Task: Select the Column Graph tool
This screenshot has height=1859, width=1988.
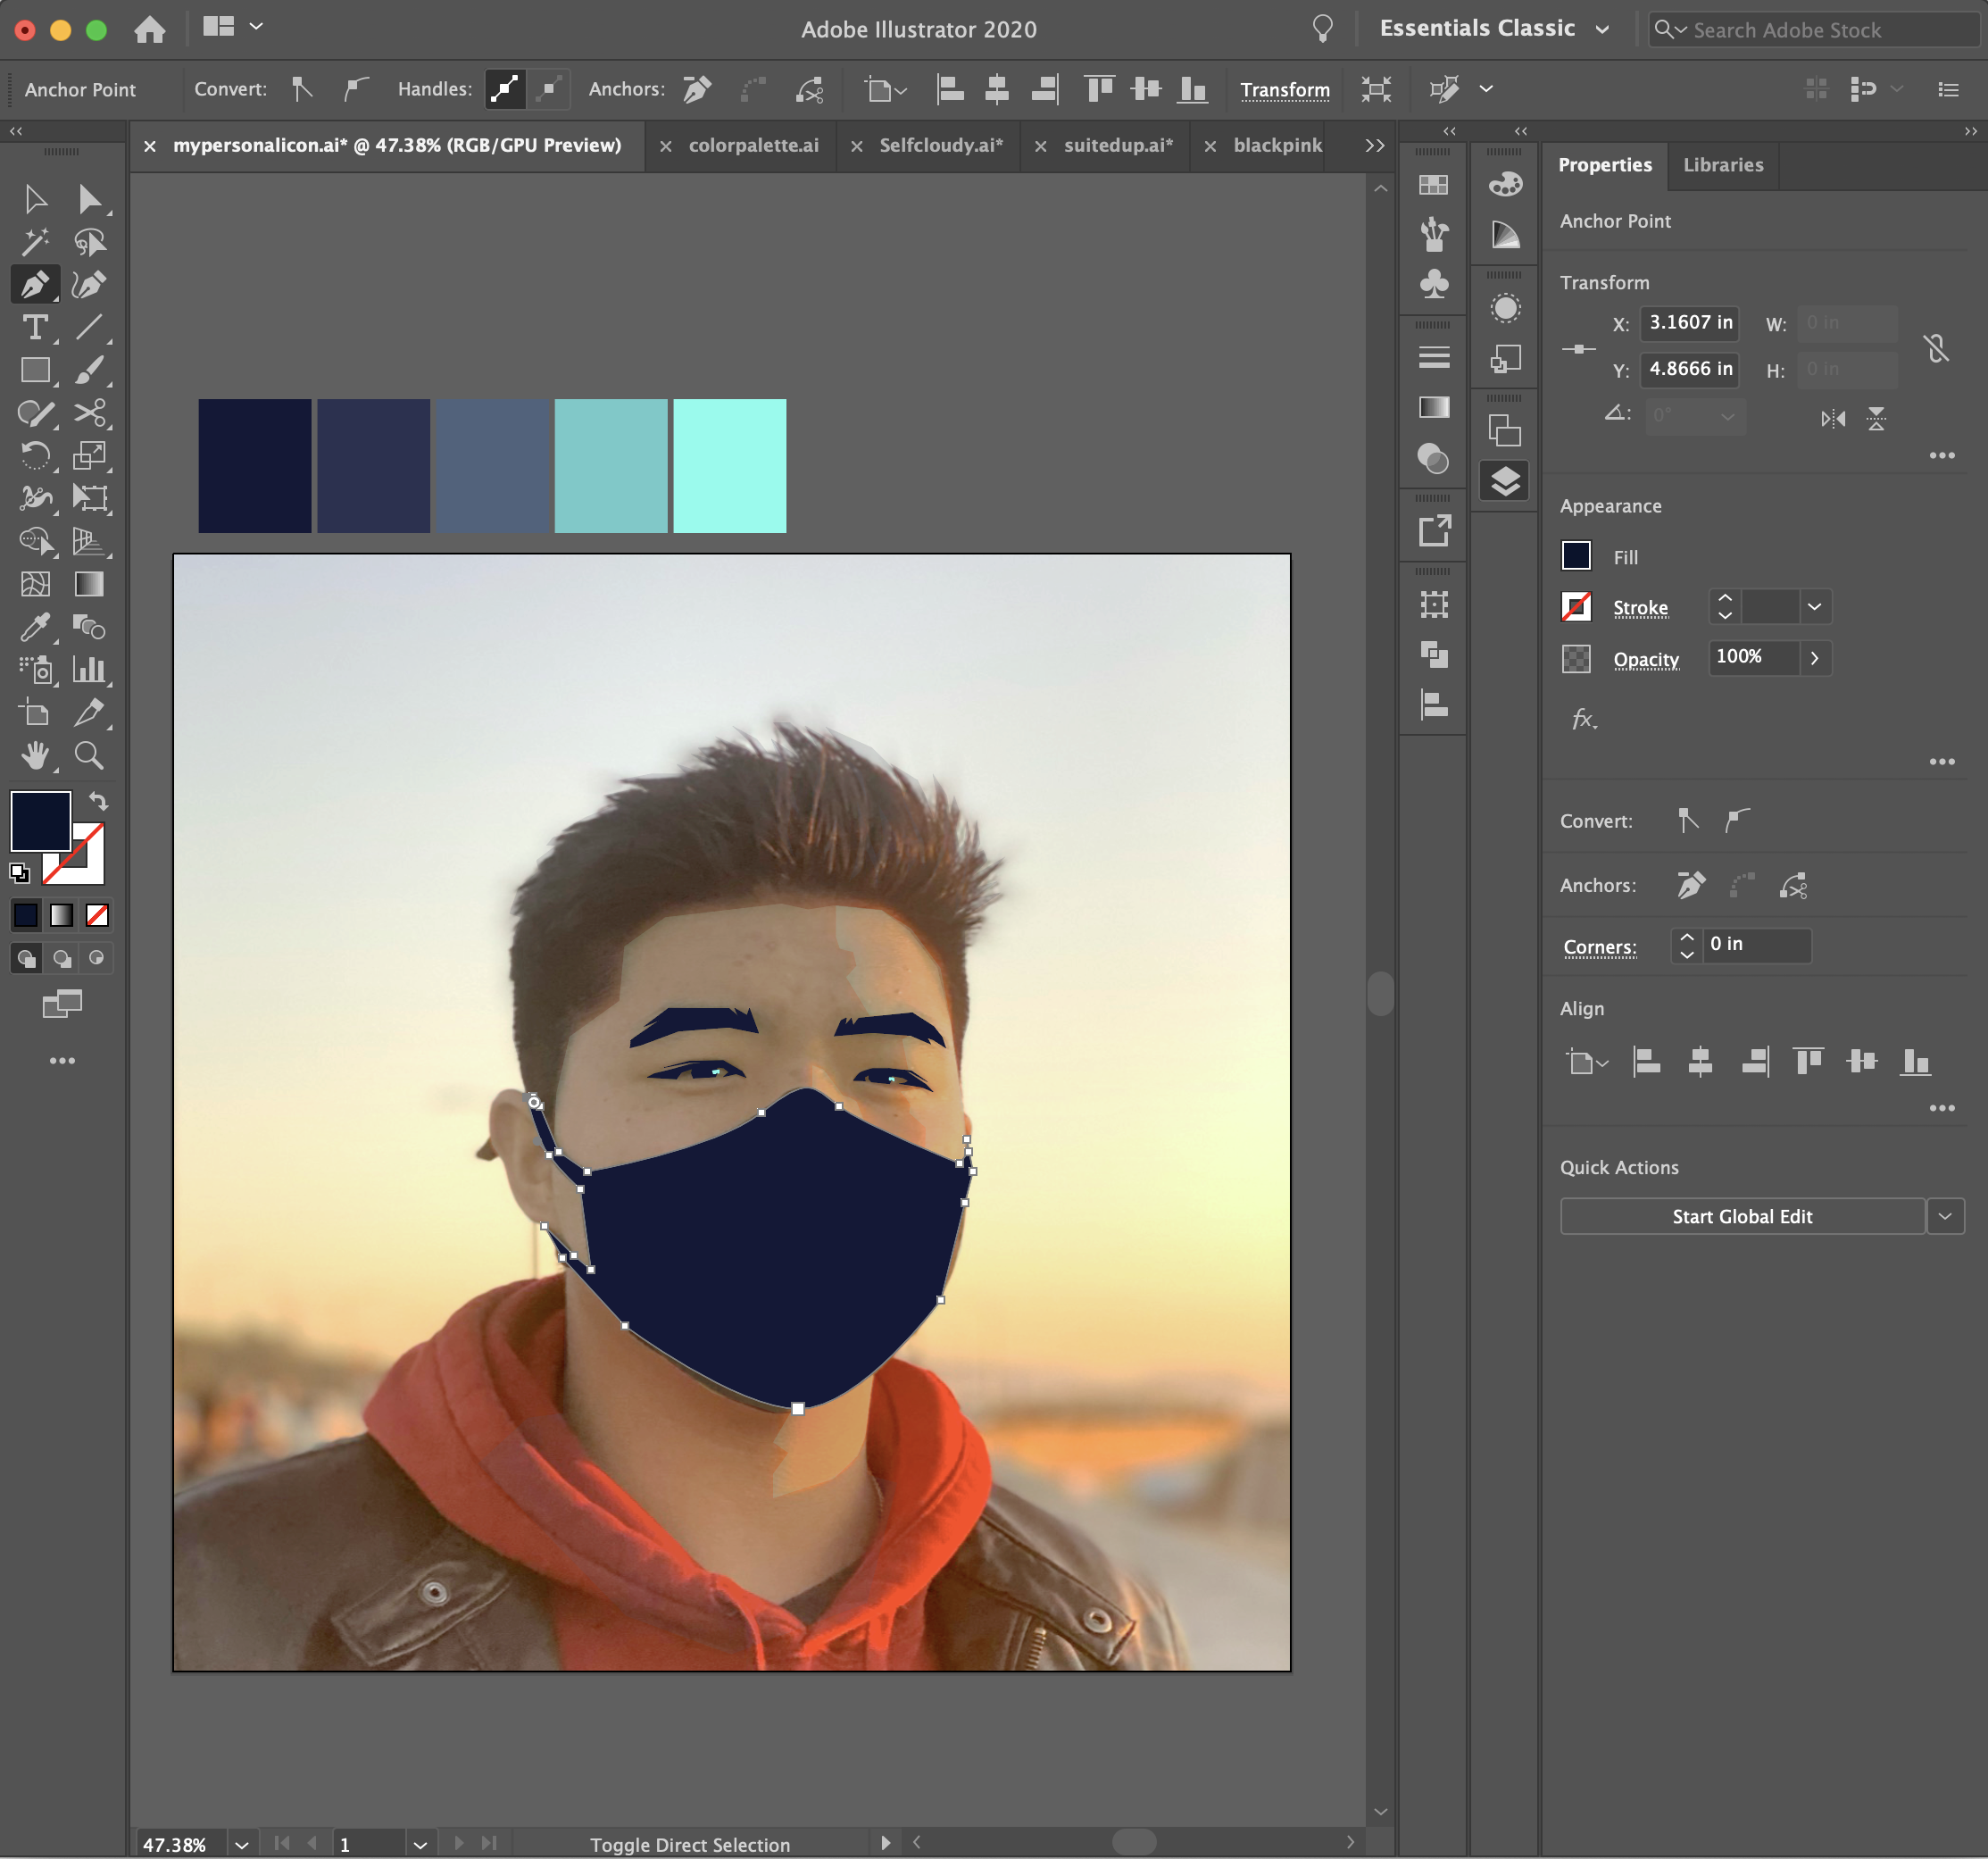Action: pyautogui.click(x=89, y=669)
